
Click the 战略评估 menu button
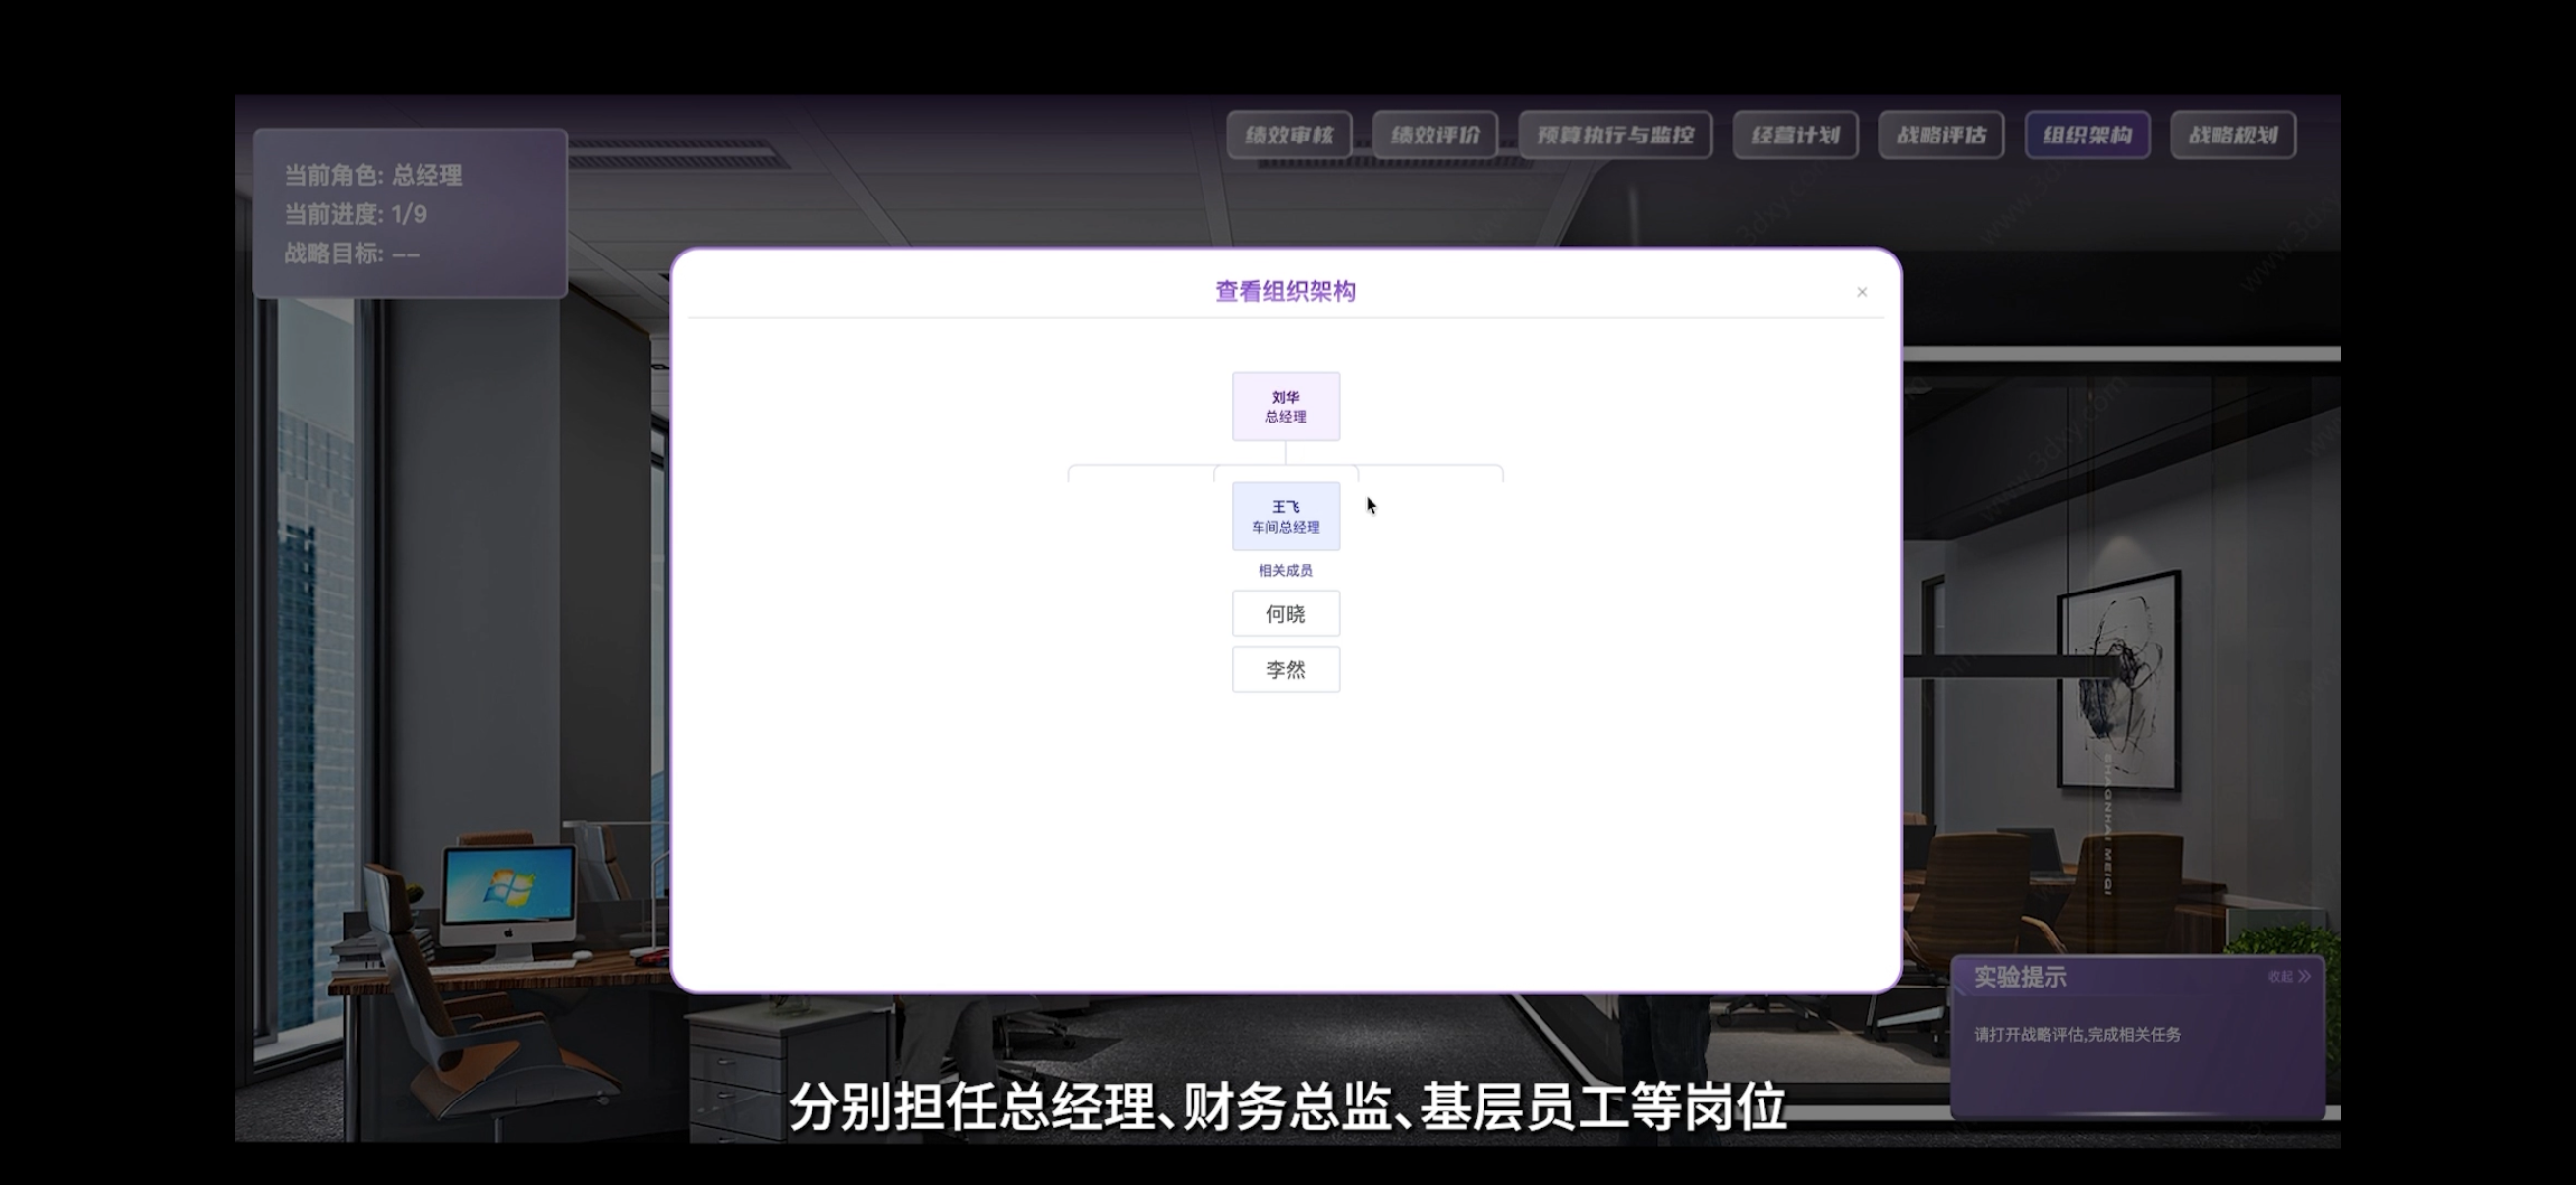pyautogui.click(x=1941, y=135)
